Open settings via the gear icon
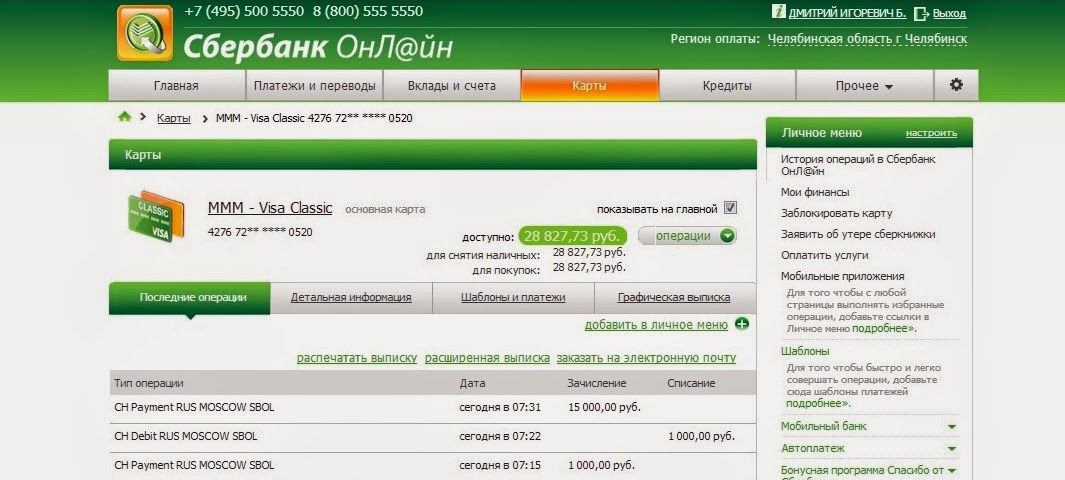 [x=956, y=86]
